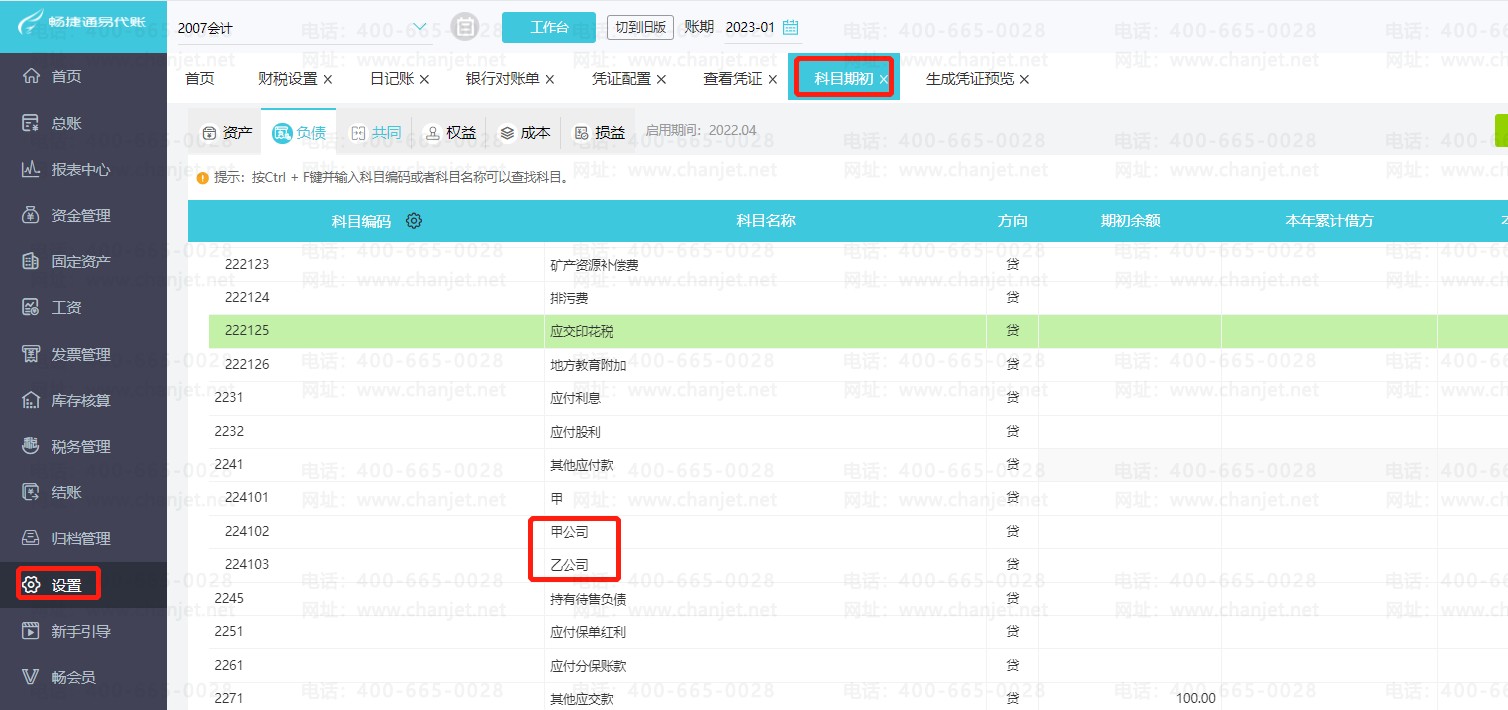Select the 损益 category tab
Screen dimensions: 1508x710
pos(600,133)
